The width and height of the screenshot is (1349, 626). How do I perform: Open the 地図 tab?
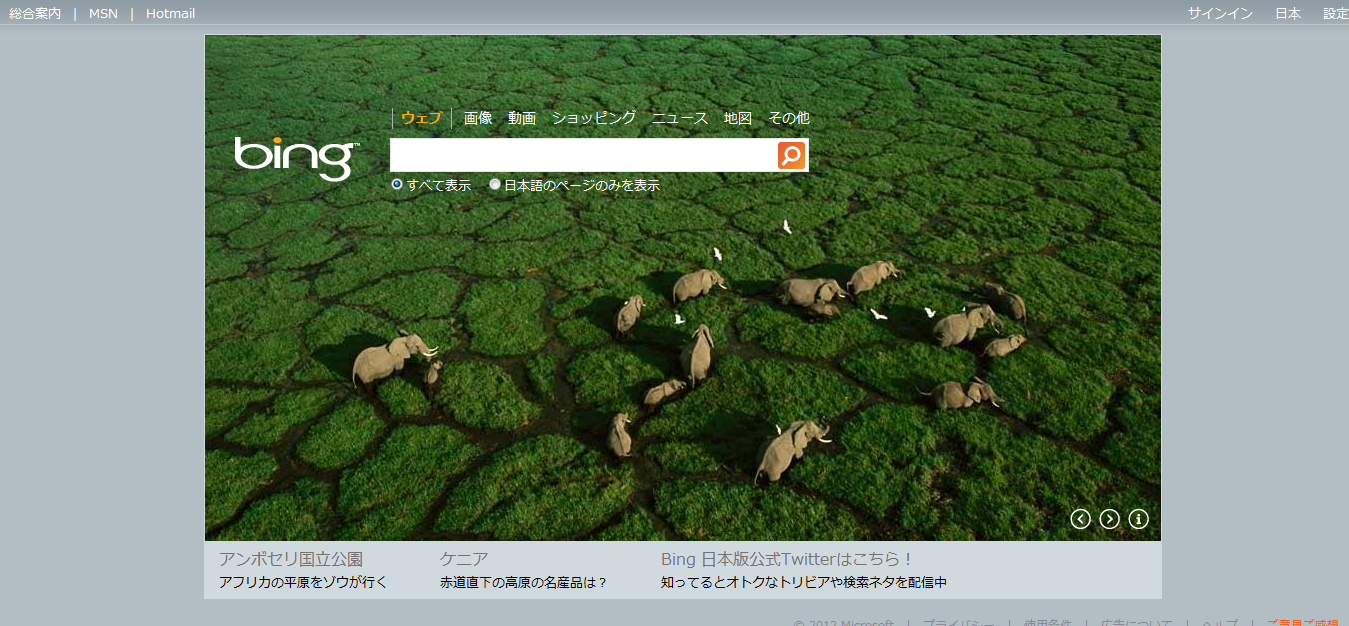click(738, 118)
